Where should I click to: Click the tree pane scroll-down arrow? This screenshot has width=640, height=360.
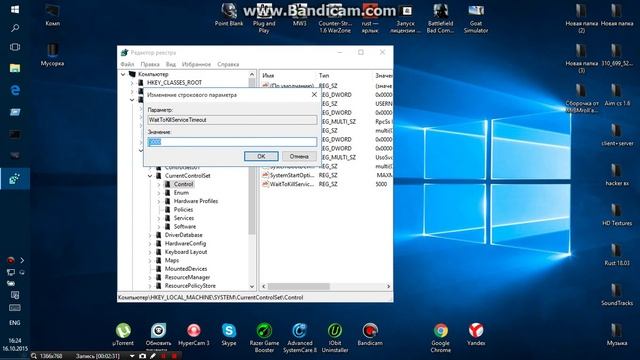[x=252, y=287]
